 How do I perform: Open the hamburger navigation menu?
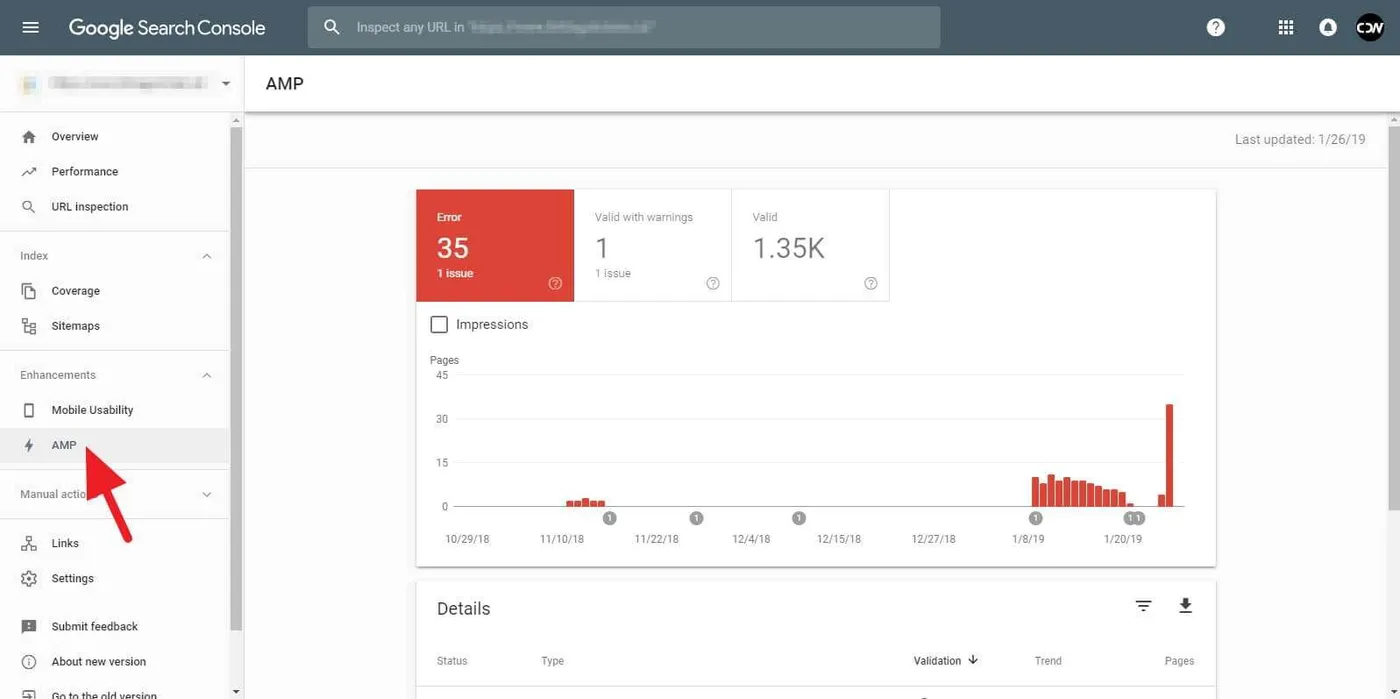[x=30, y=27]
